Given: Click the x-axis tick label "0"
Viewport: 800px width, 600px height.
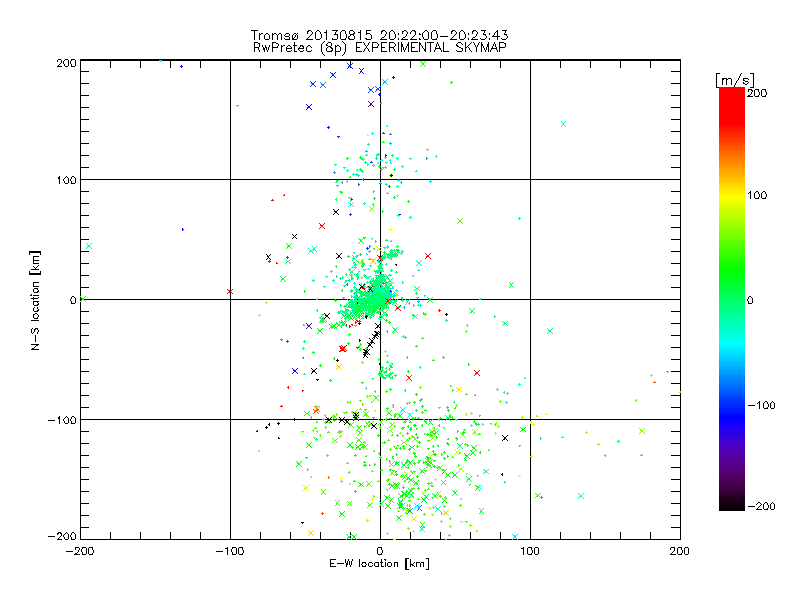Looking at the screenshot, I should click(380, 551).
